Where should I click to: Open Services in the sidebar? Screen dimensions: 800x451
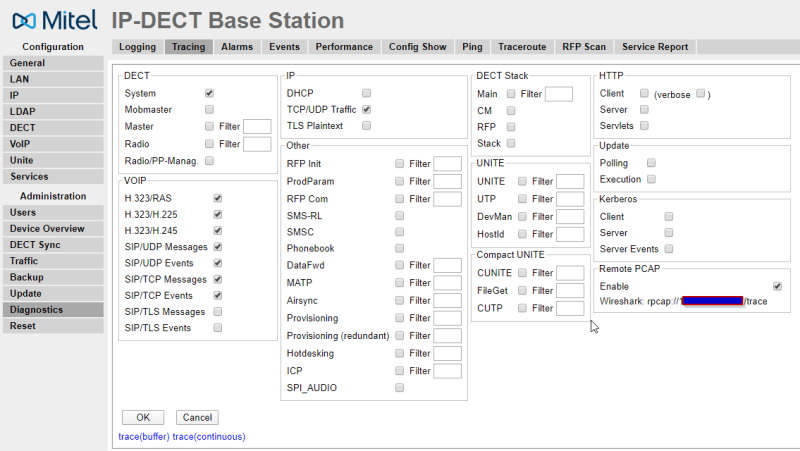coord(53,177)
